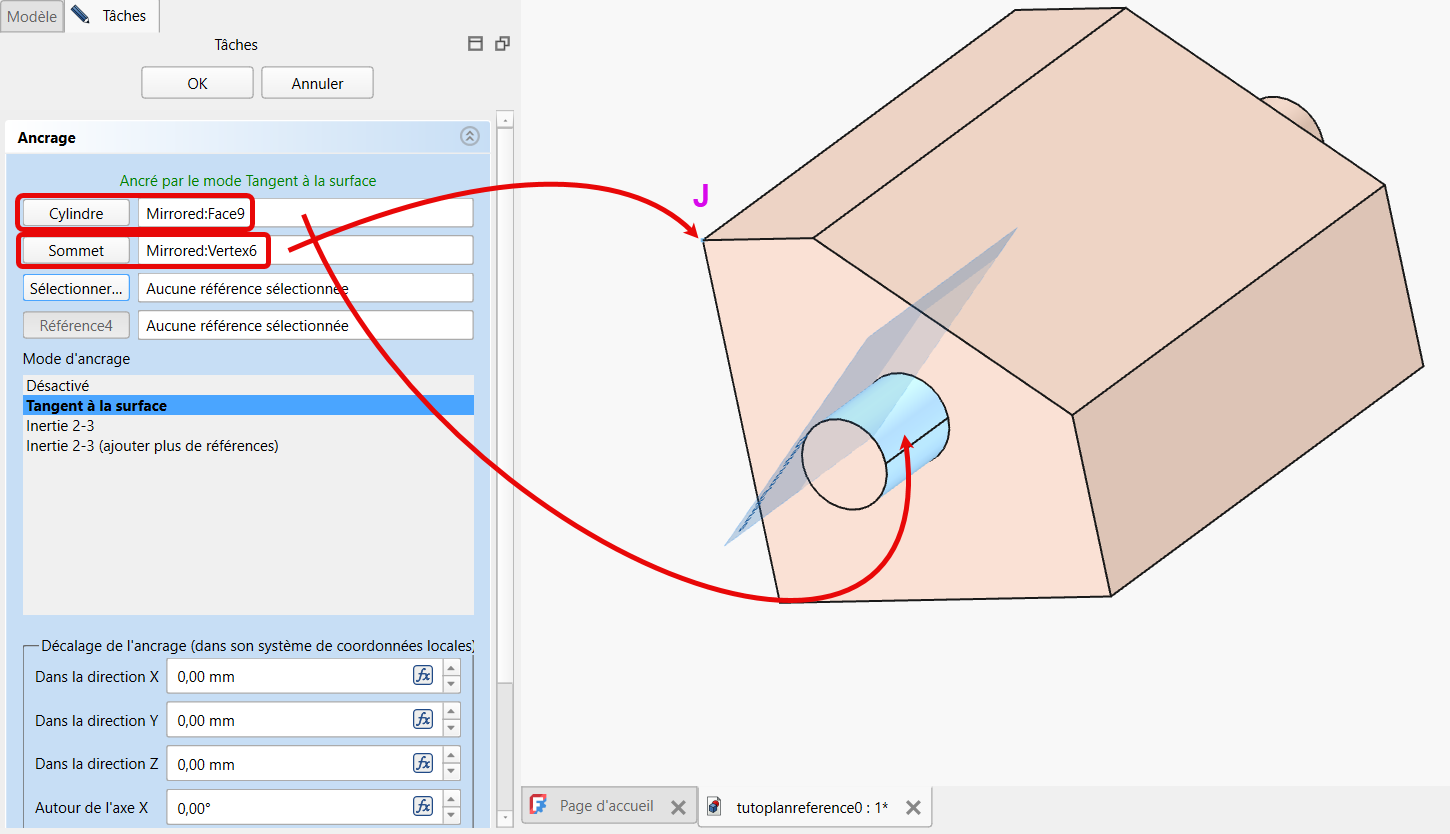Viewport: 1450px width, 834px height.
Task: Collapse the Ancrage panel with chevron icon
Action: [x=469, y=137]
